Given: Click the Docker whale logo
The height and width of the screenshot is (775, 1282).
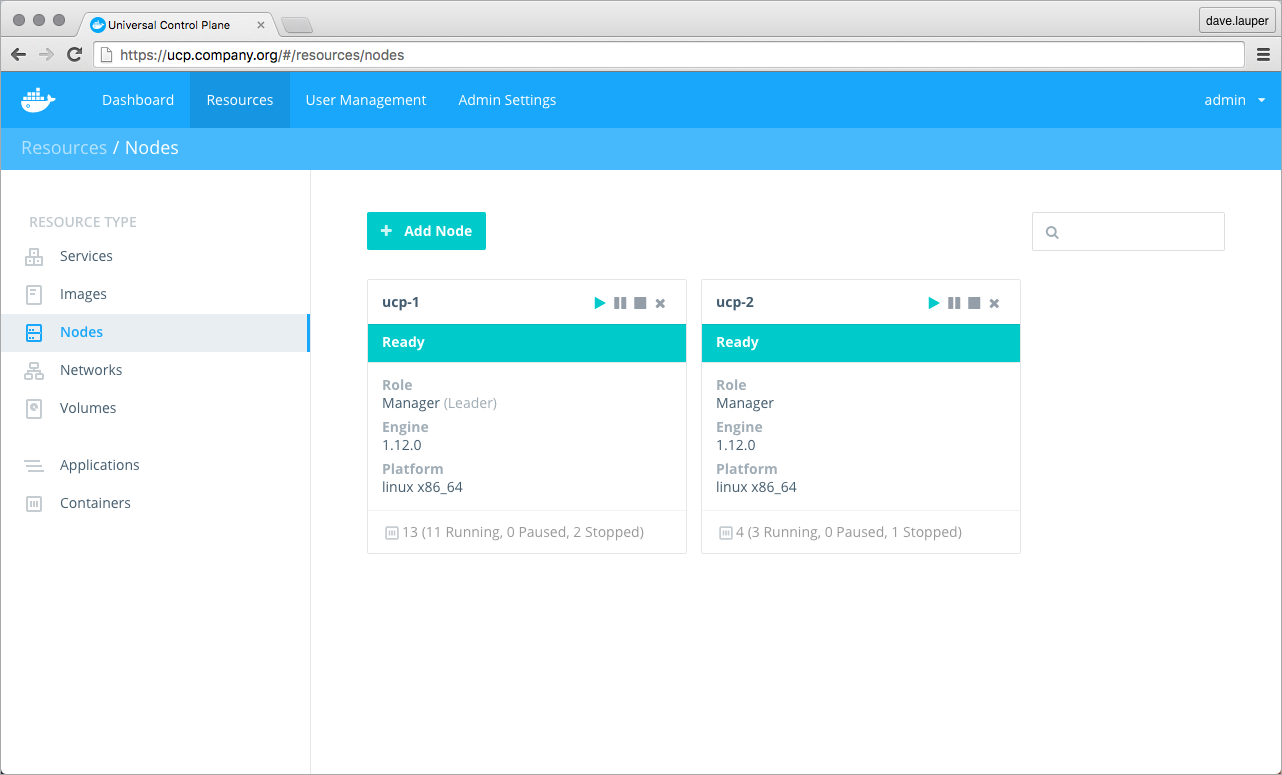Looking at the screenshot, I should (x=38, y=100).
